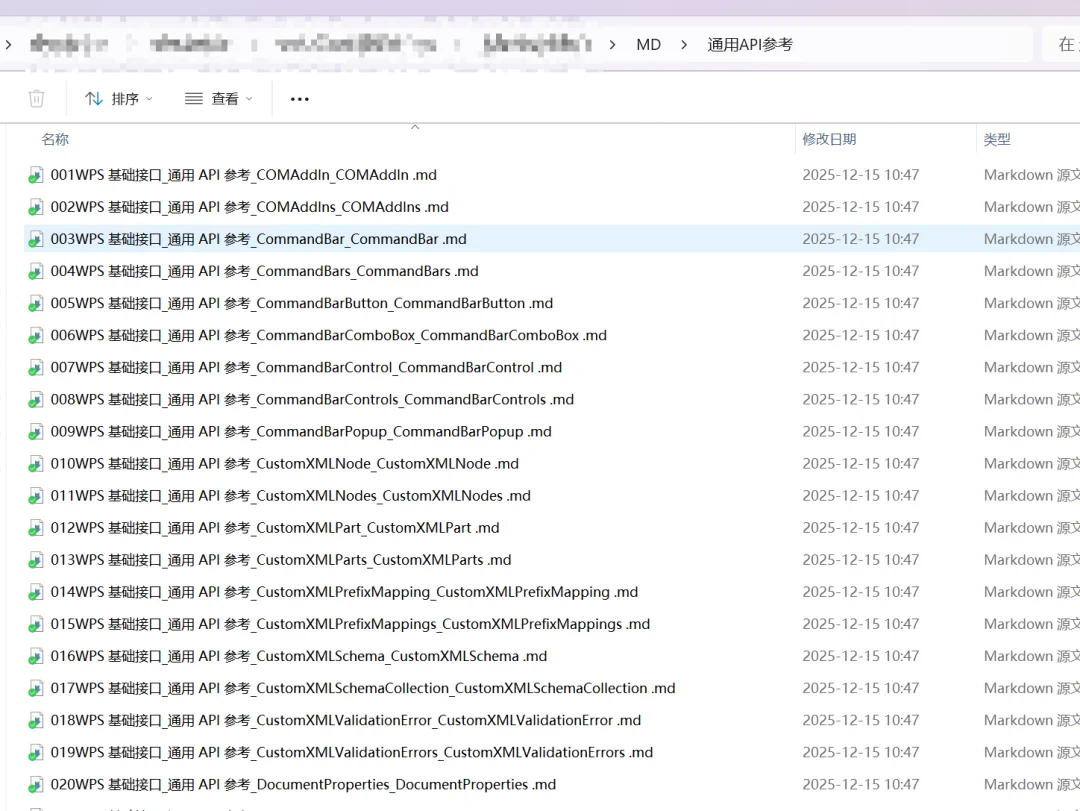This screenshot has width=1080, height=811.
Task: Sort by the 类型 column header
Action: (x=997, y=139)
